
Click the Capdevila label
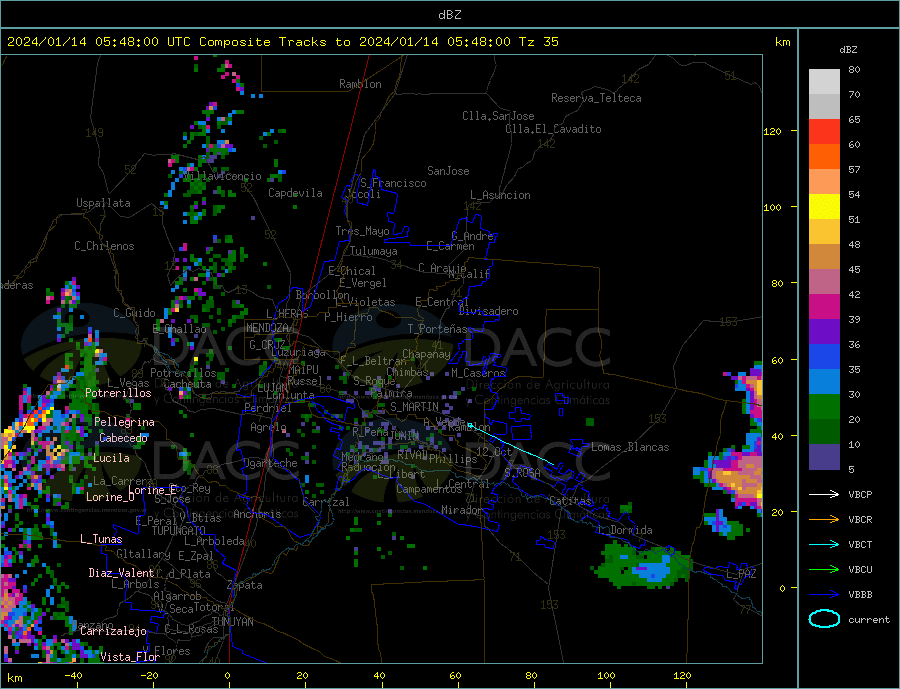pyautogui.click(x=295, y=193)
